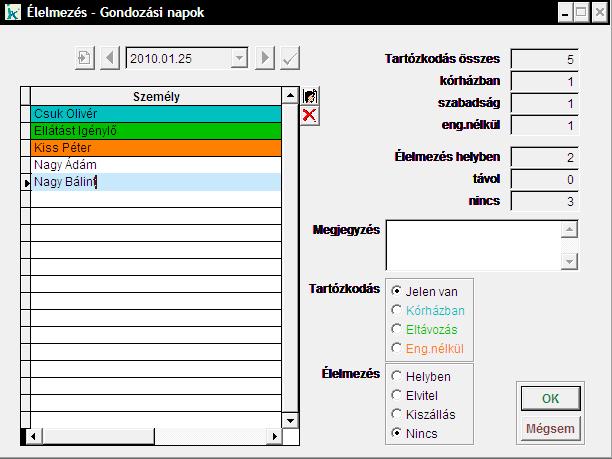Click the add person icon beside list
Viewport: 612px width, 459px height.
tap(310, 96)
